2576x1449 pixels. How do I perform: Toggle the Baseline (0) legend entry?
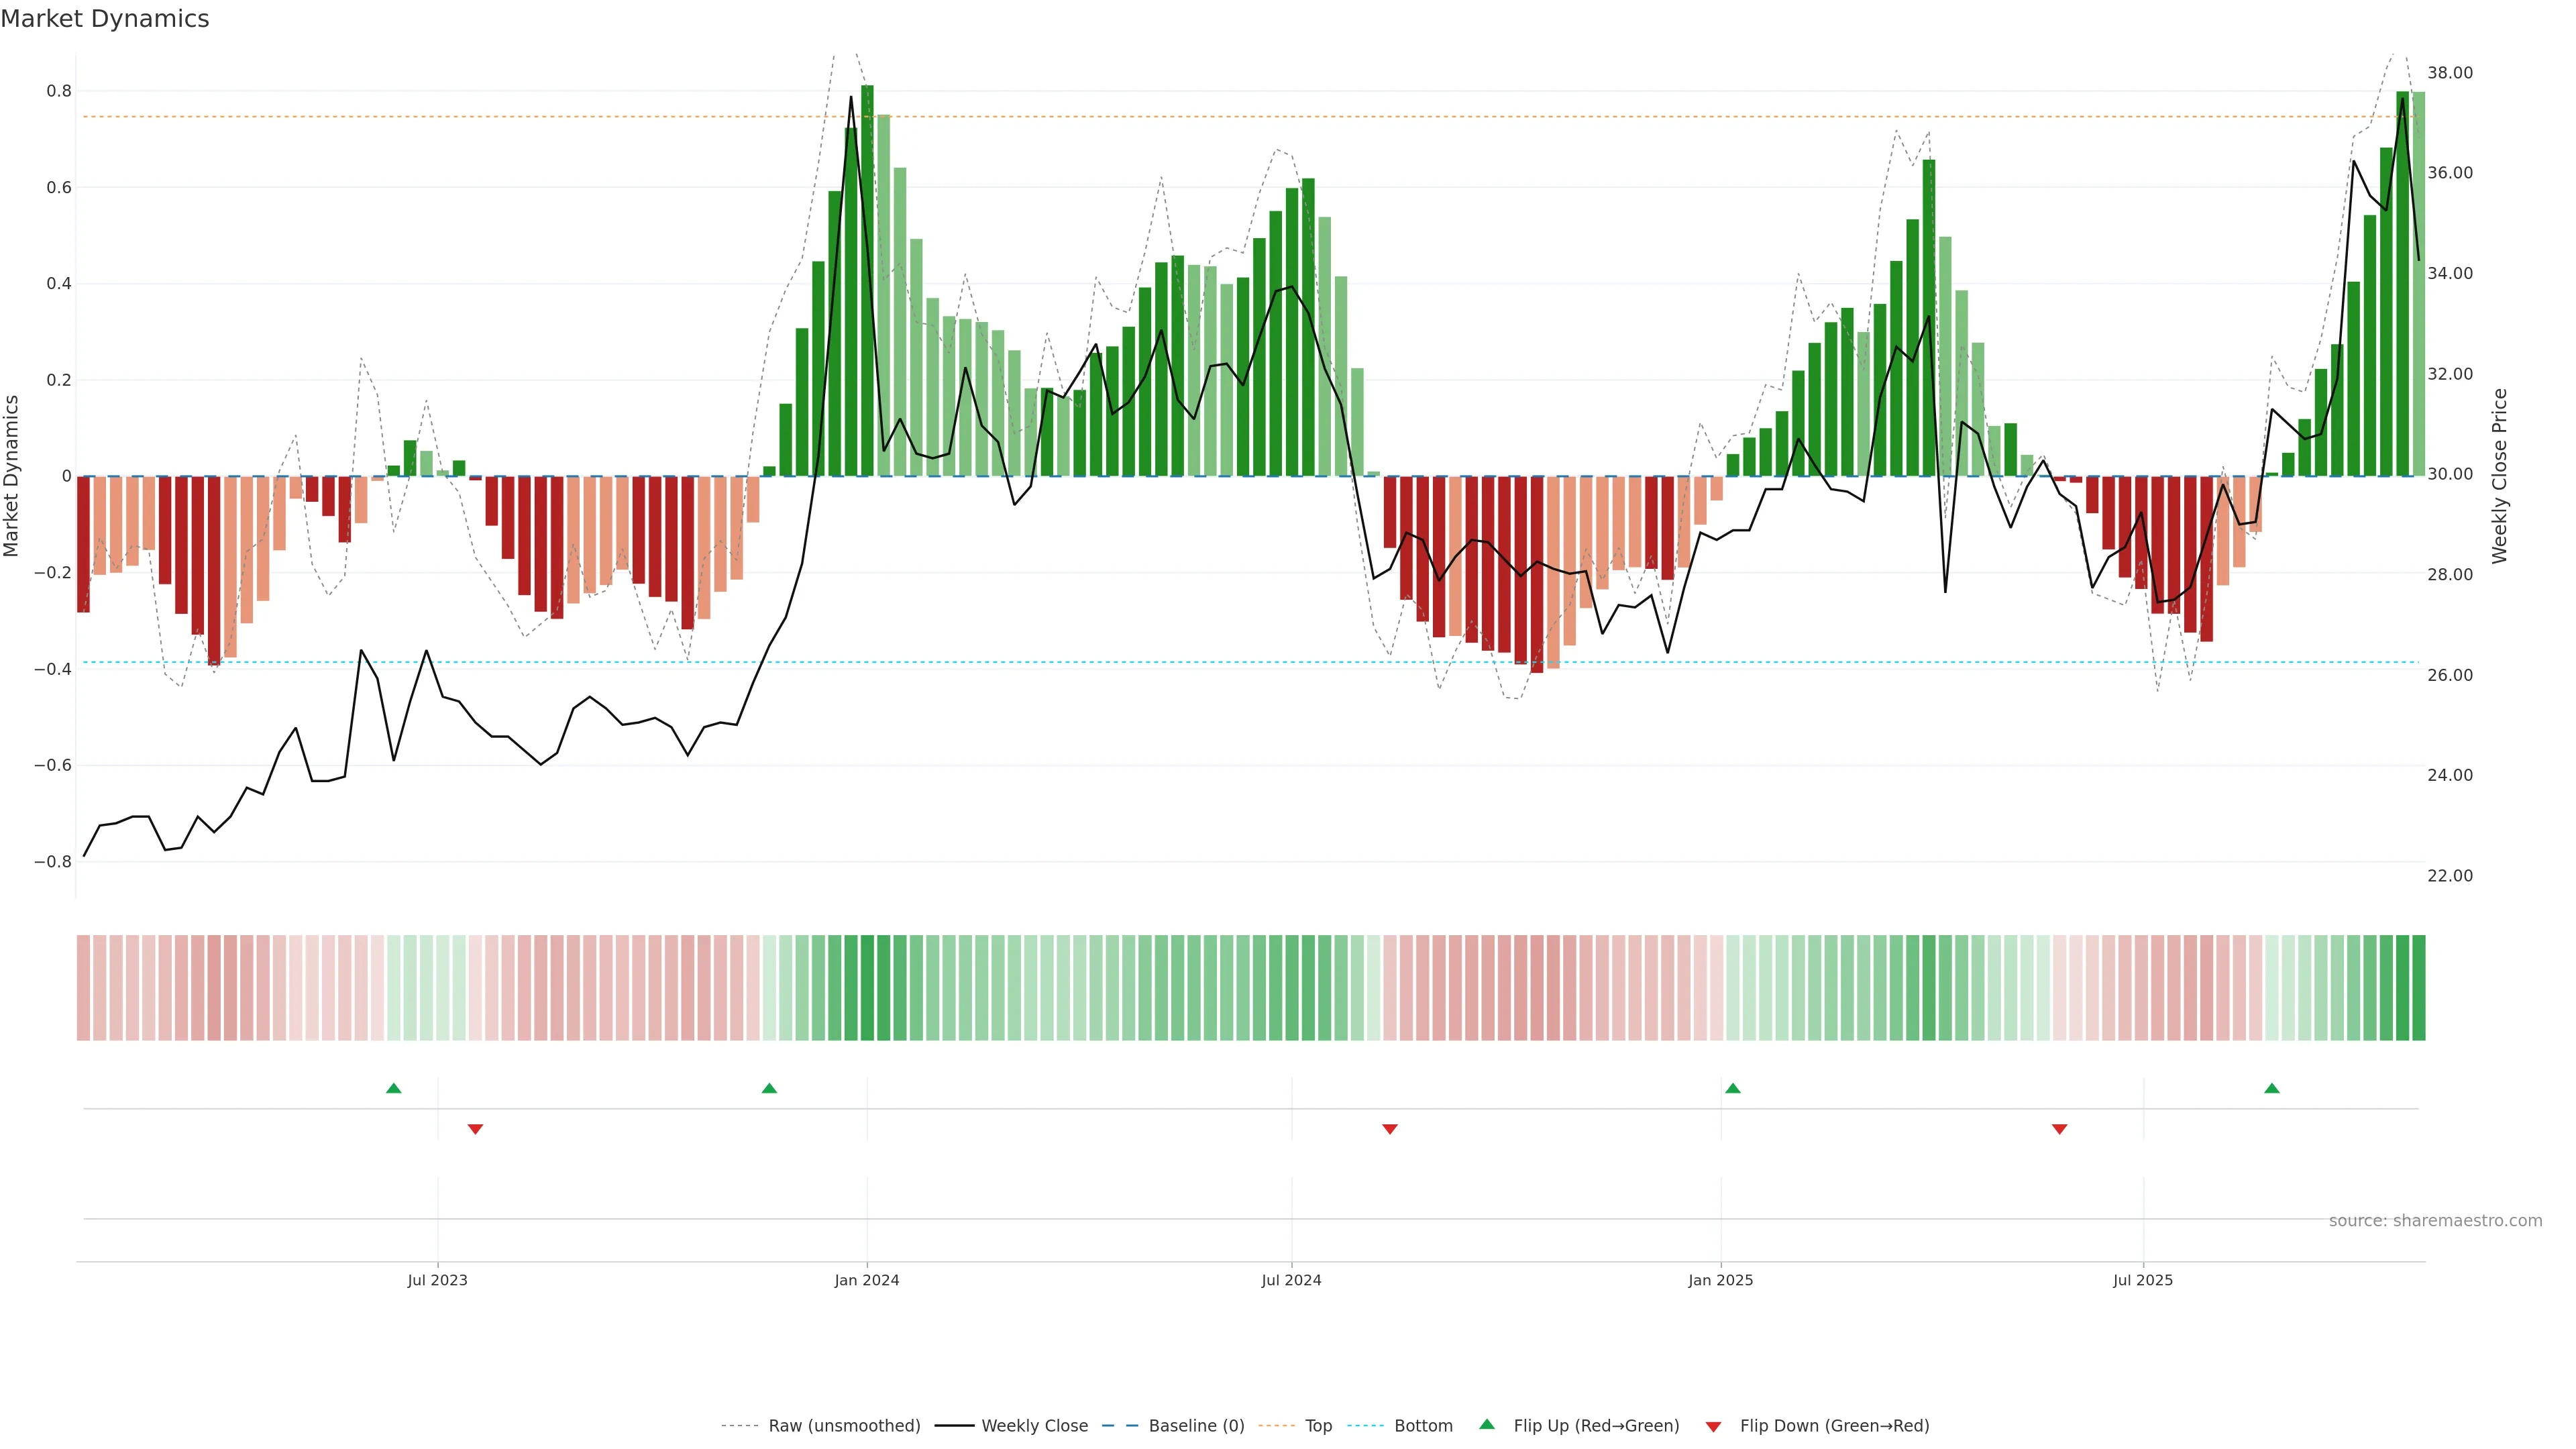point(1196,1426)
